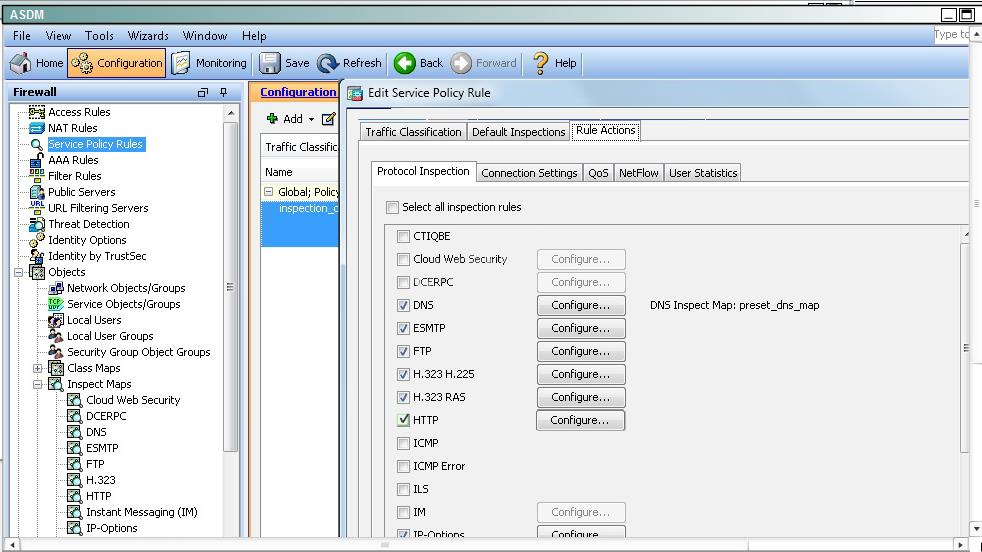Image resolution: width=982 pixels, height=552 pixels.
Task: Click Configure button for ESMTP
Action: 581,328
